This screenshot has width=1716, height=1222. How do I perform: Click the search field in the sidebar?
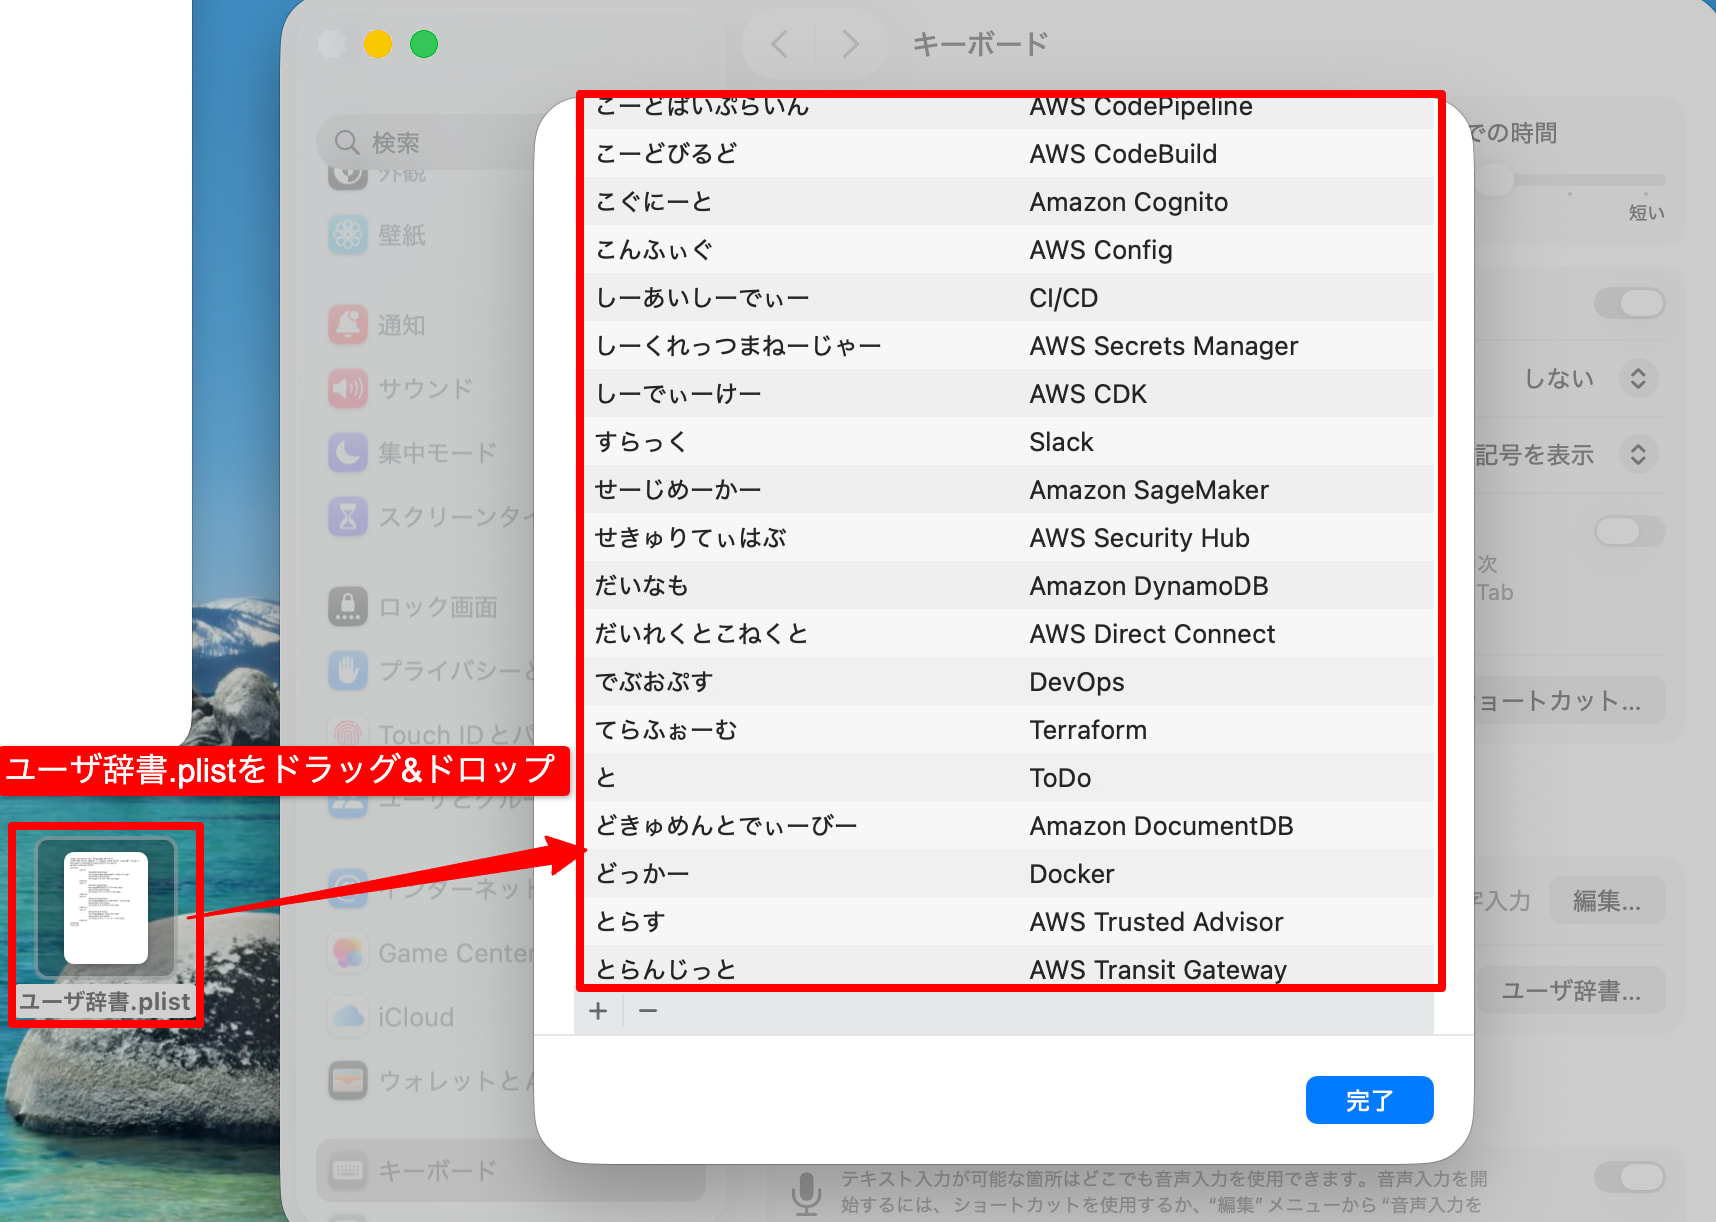(430, 142)
